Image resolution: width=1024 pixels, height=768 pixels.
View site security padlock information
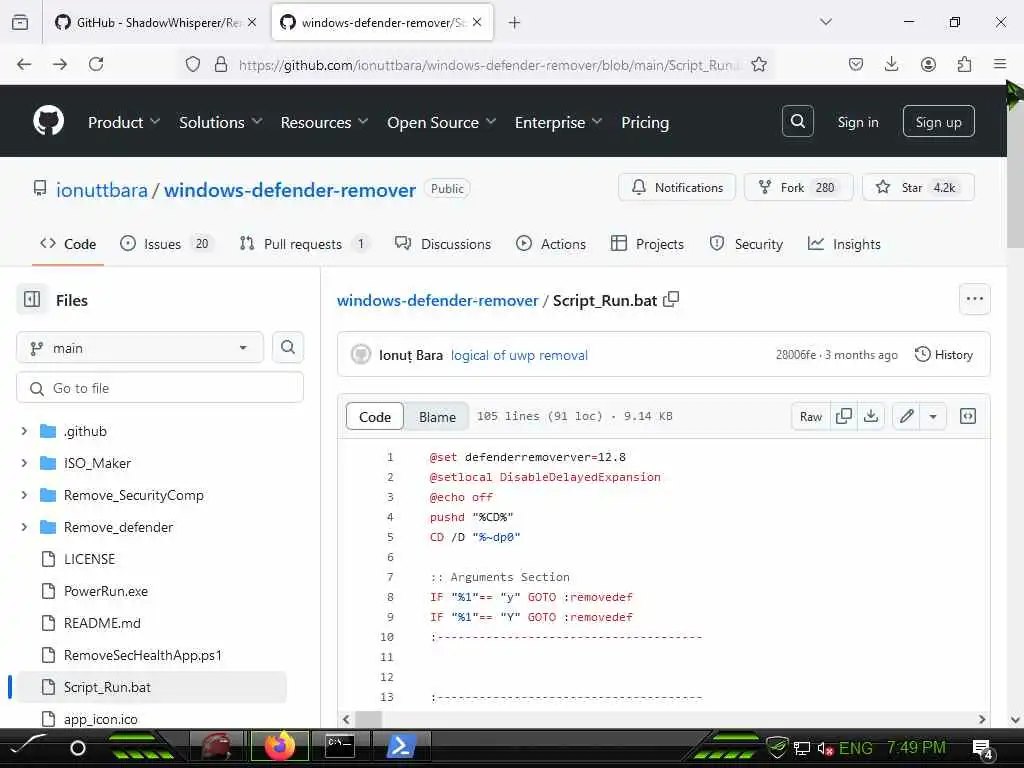221,64
